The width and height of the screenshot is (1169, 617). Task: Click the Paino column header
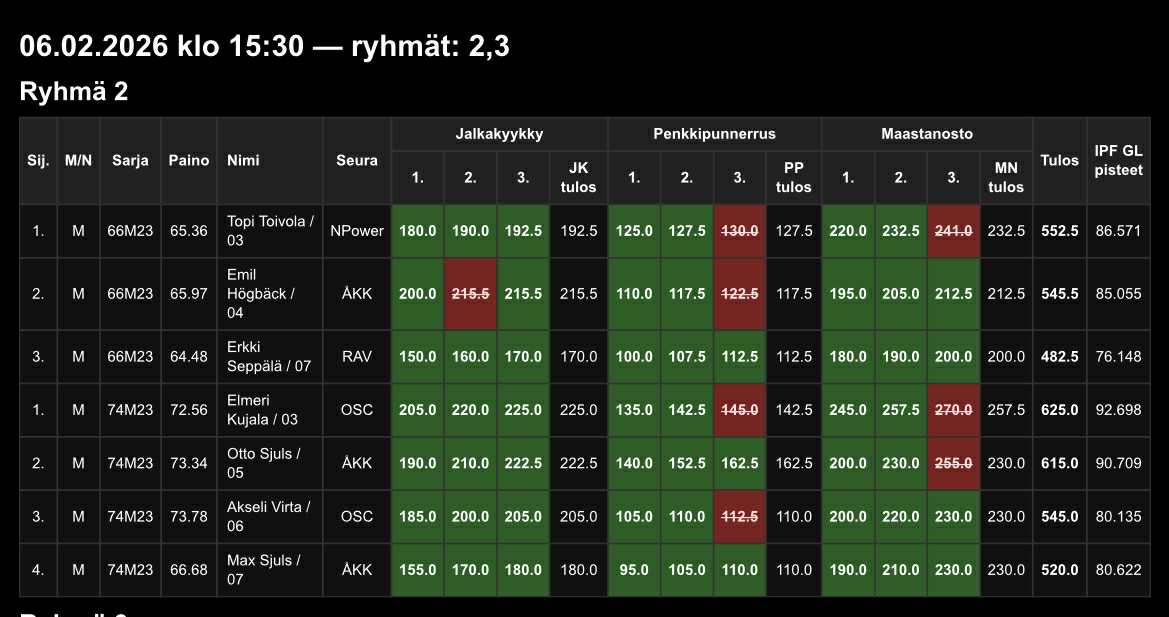(189, 160)
